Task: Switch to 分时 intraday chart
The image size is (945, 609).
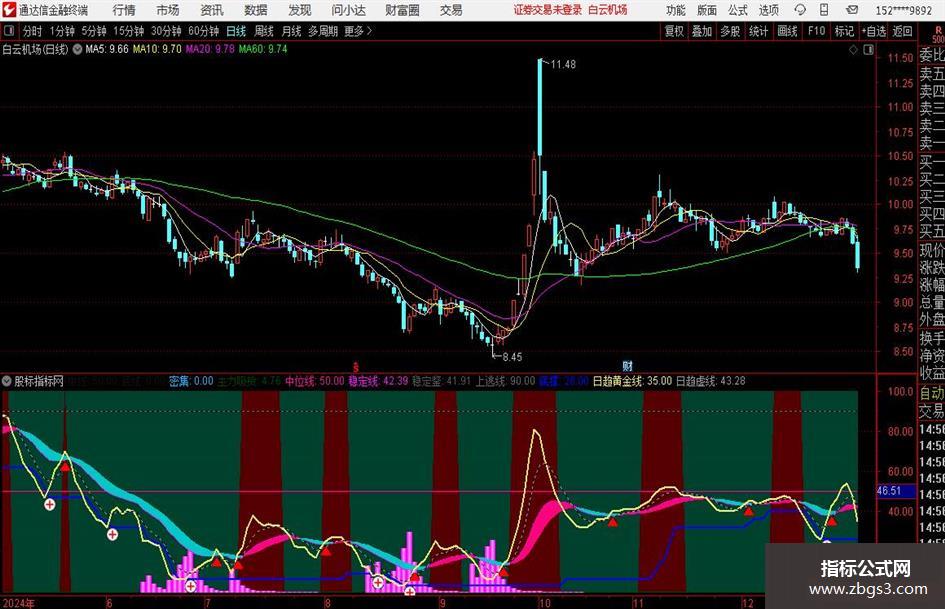Action: click(x=33, y=31)
